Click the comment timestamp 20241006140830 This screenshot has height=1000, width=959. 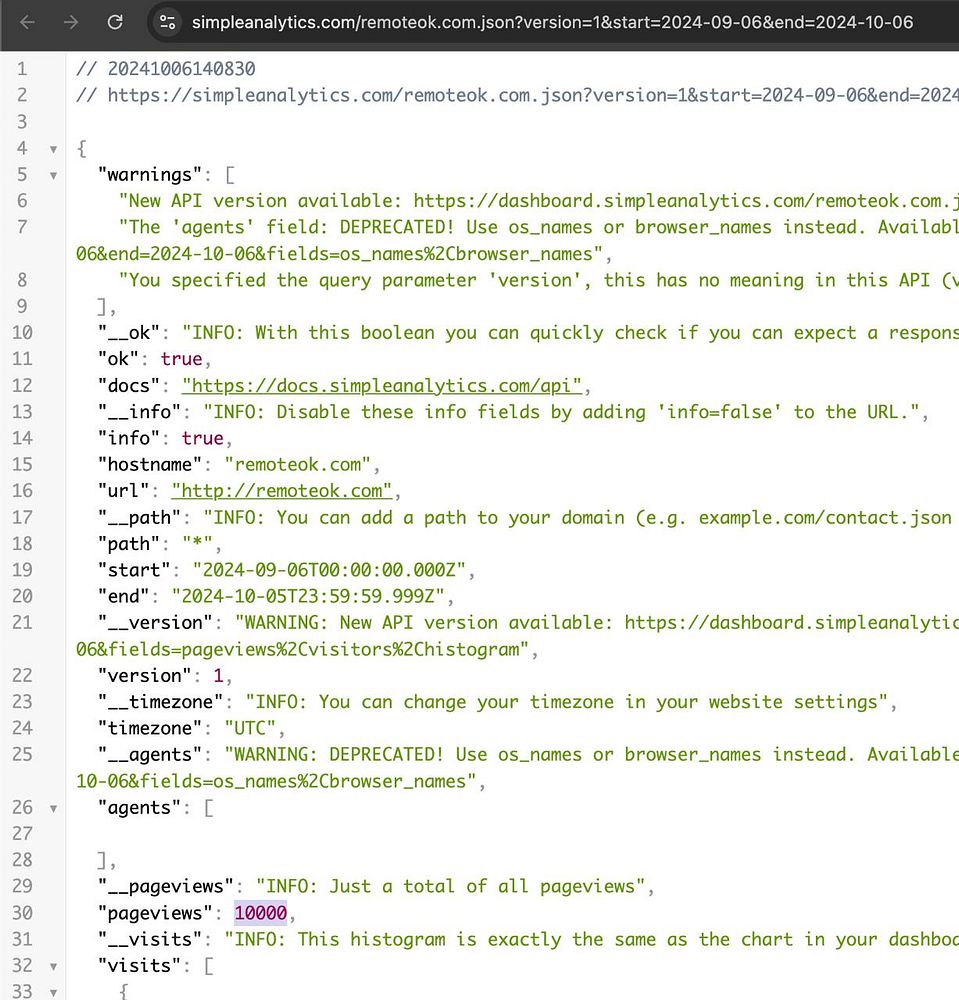(x=181, y=69)
